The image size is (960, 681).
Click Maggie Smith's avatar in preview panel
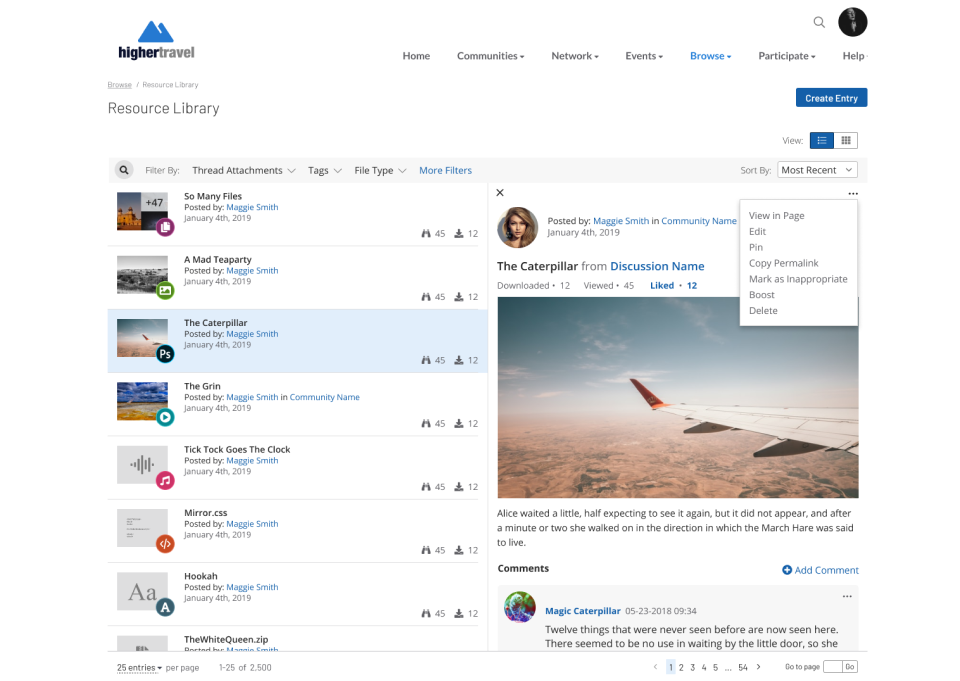tap(517, 227)
